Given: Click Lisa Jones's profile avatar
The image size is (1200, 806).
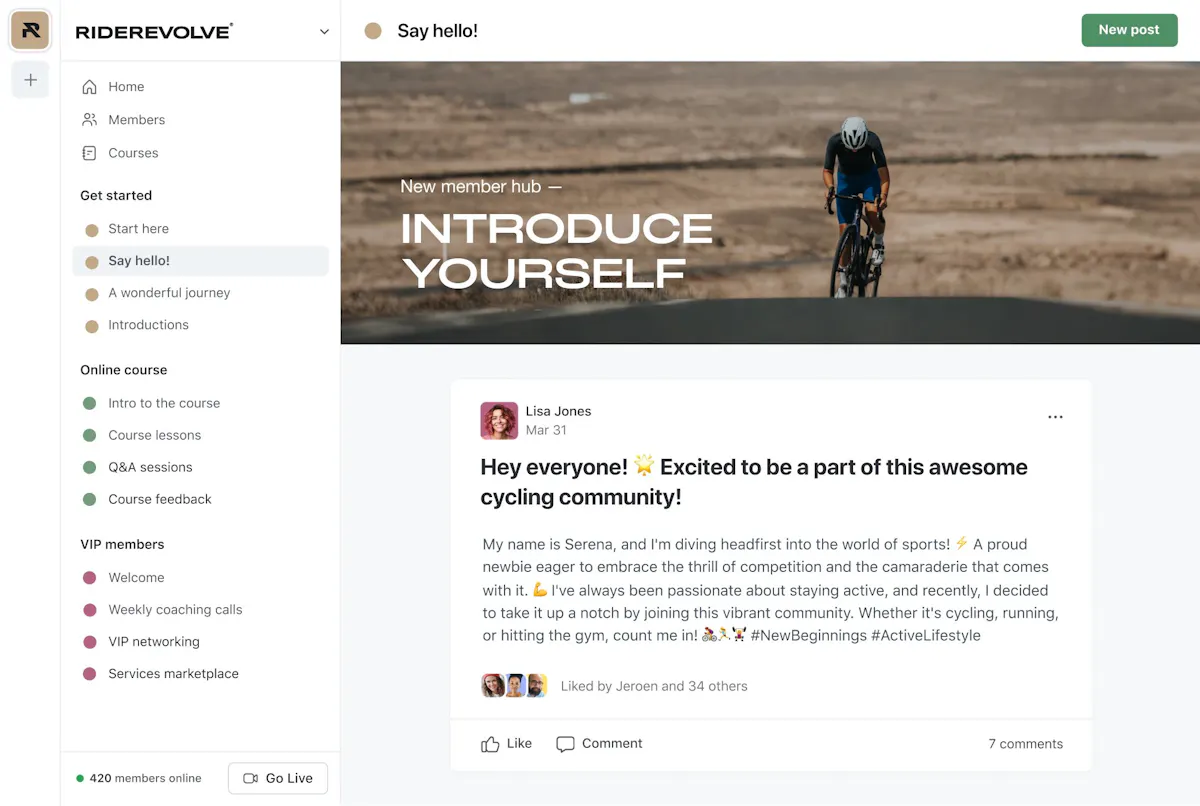Looking at the screenshot, I should coord(499,421).
